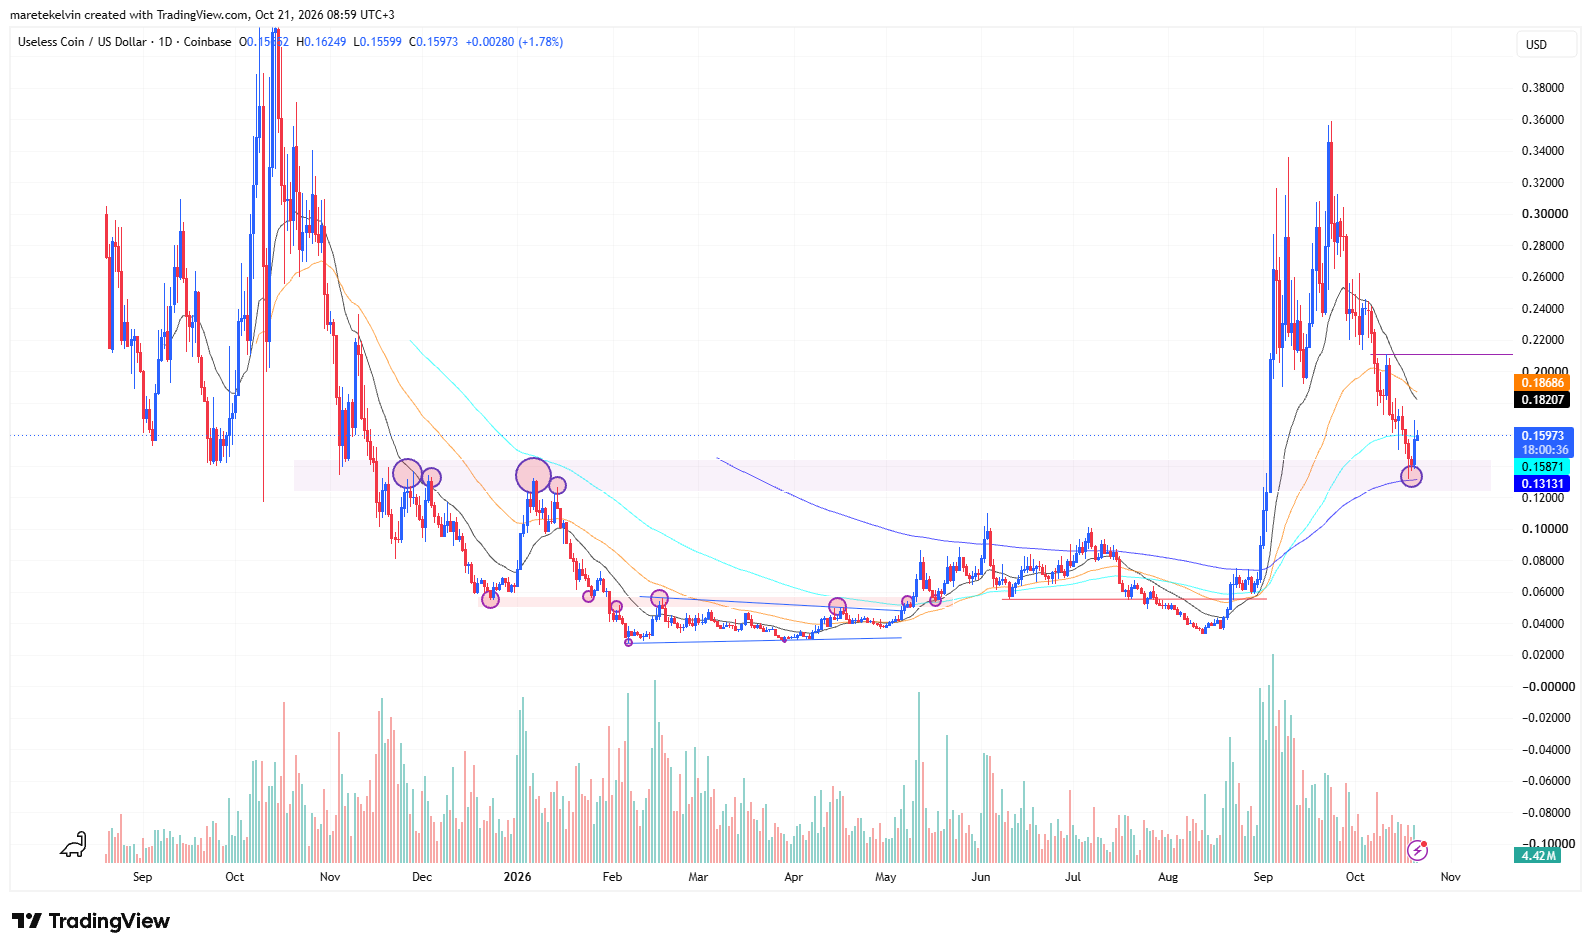
Task: Click the L0.15599 low value
Action: tap(377, 42)
